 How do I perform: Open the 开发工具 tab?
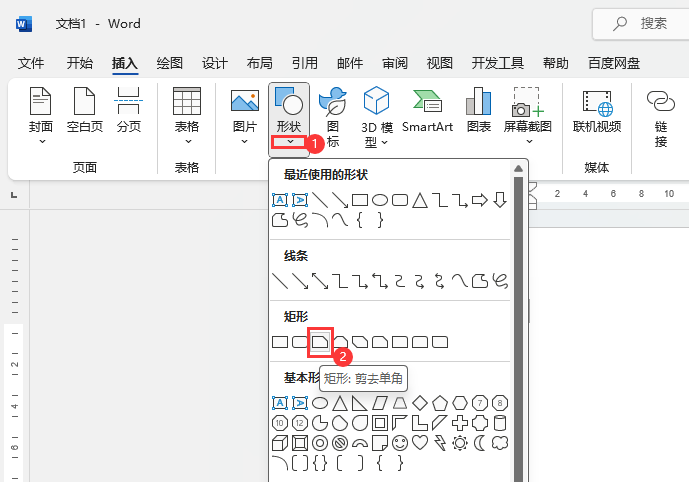pos(497,63)
